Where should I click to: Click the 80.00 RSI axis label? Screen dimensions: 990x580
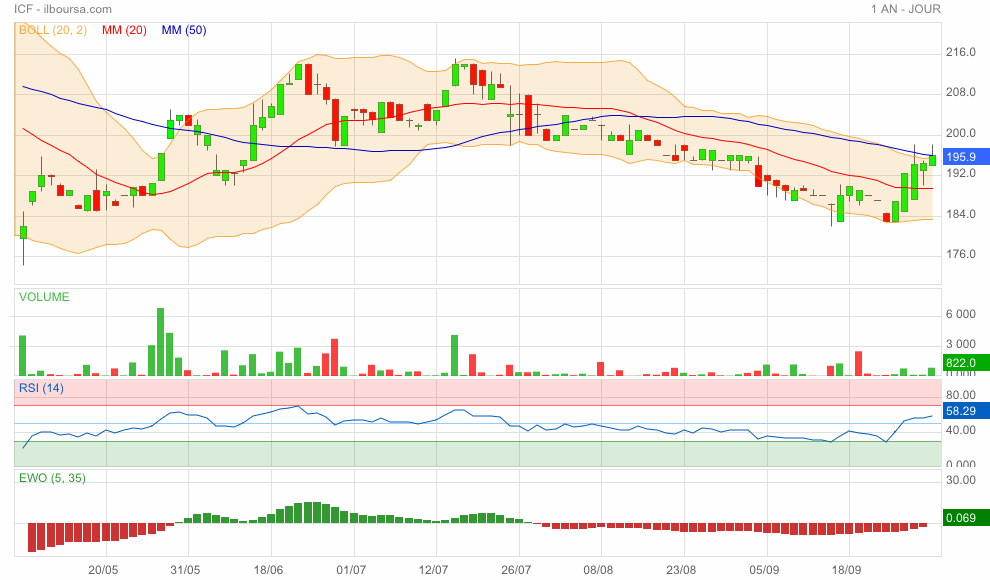(960, 395)
